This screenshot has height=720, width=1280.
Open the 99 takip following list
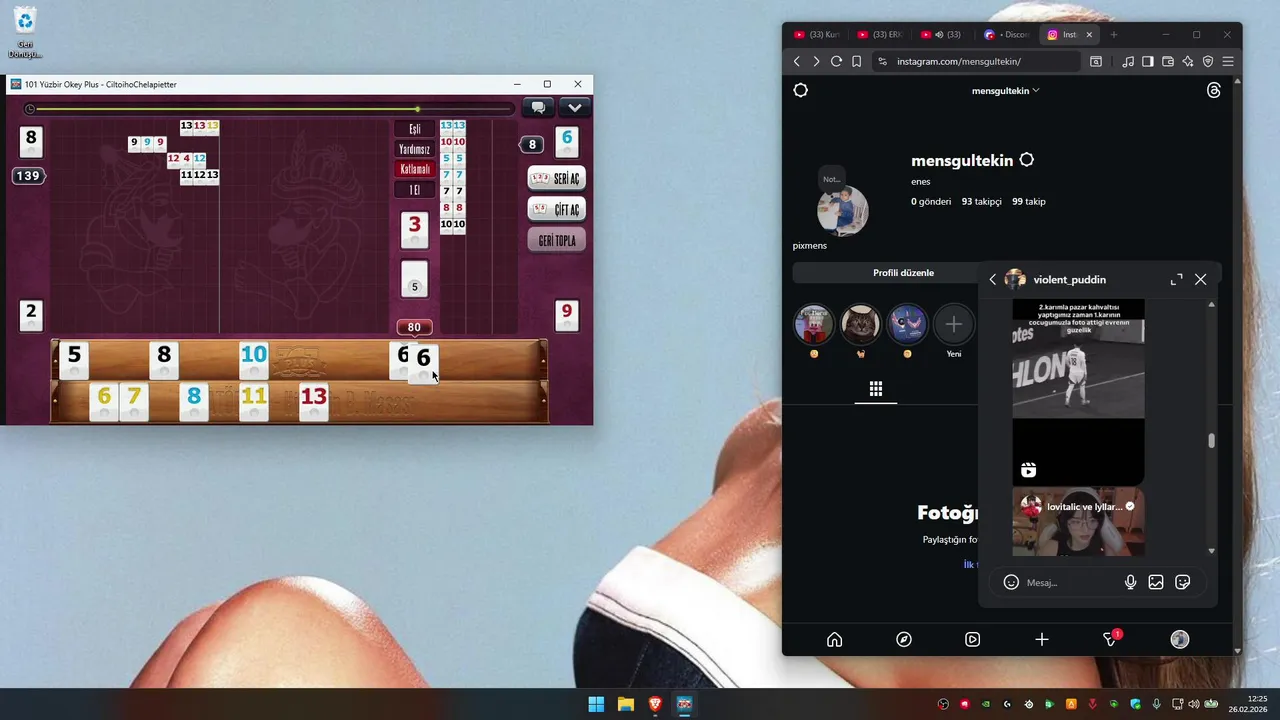[1029, 201]
